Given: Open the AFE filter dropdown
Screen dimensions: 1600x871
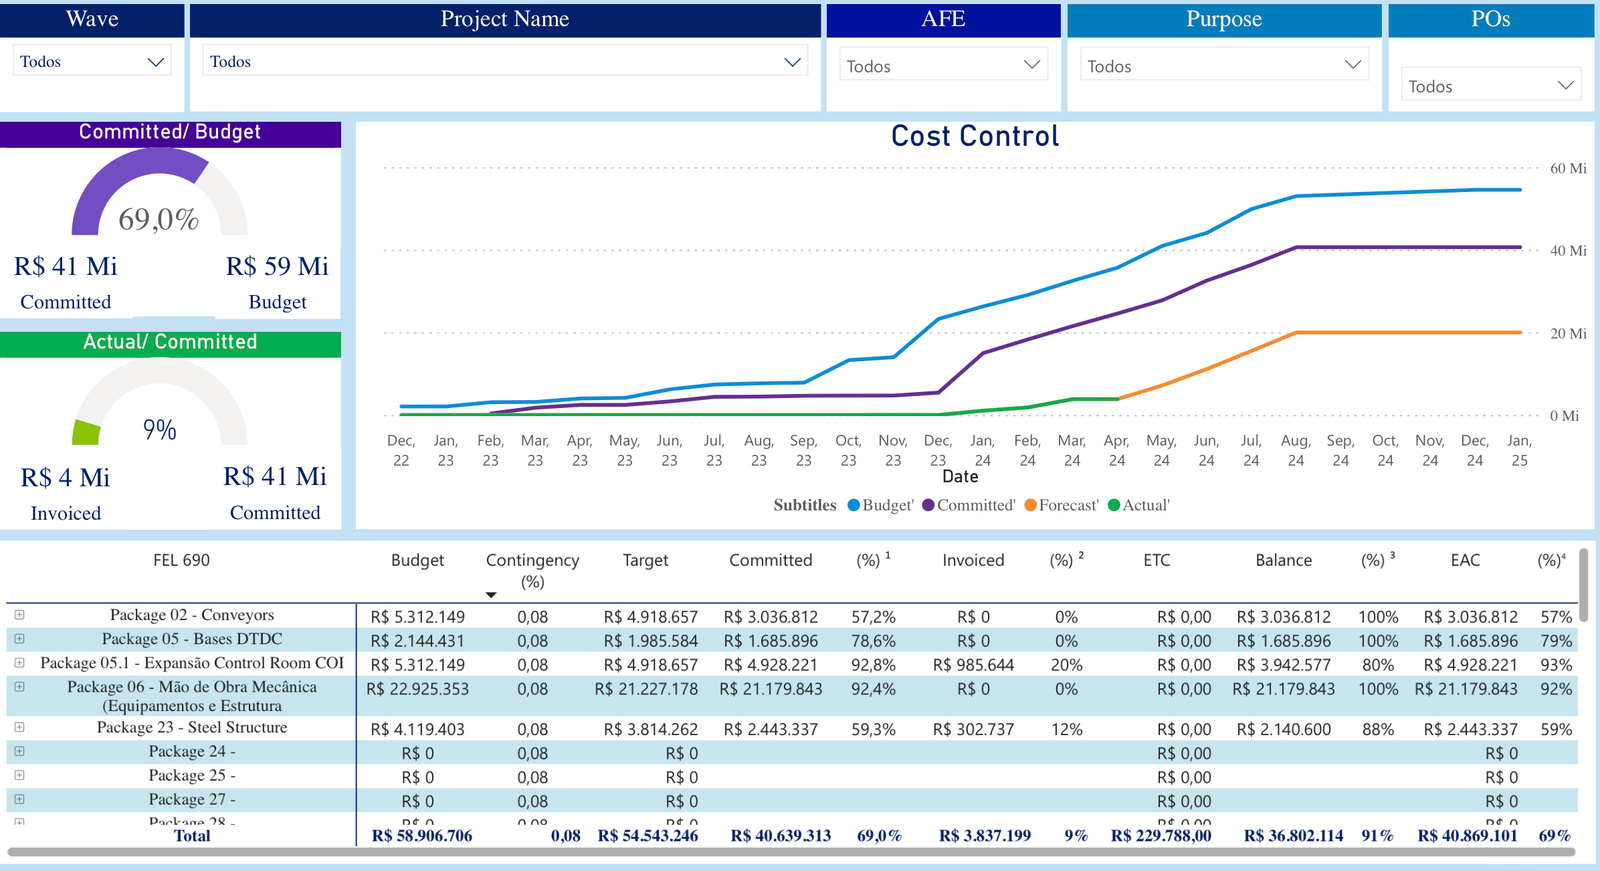Looking at the screenshot, I should [1032, 65].
